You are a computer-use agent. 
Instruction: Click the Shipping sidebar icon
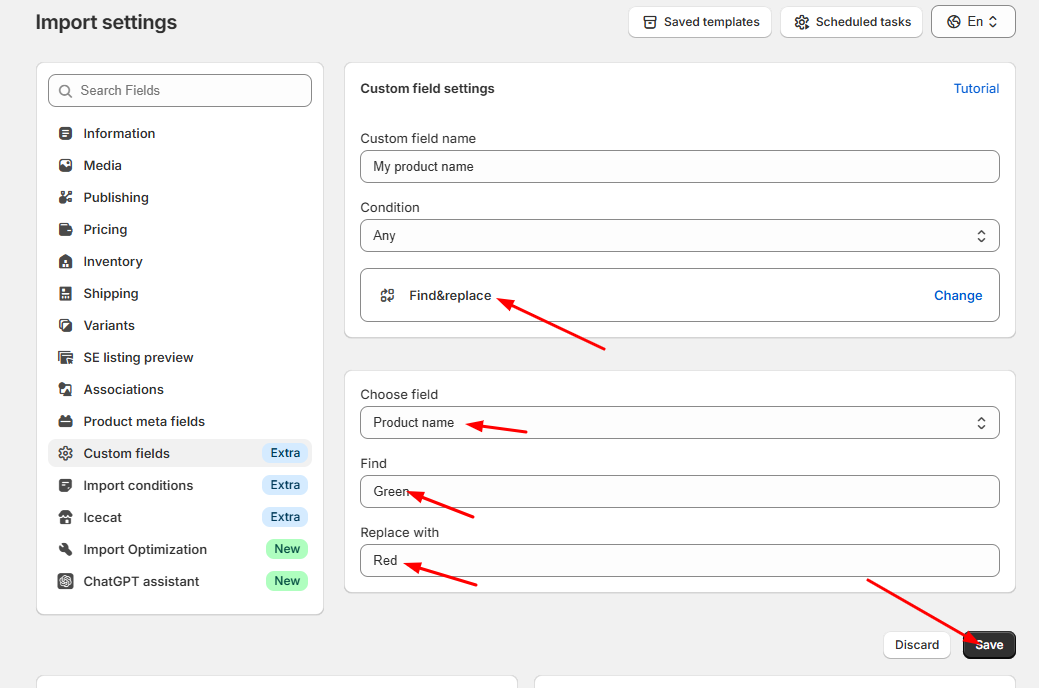[x=66, y=294]
